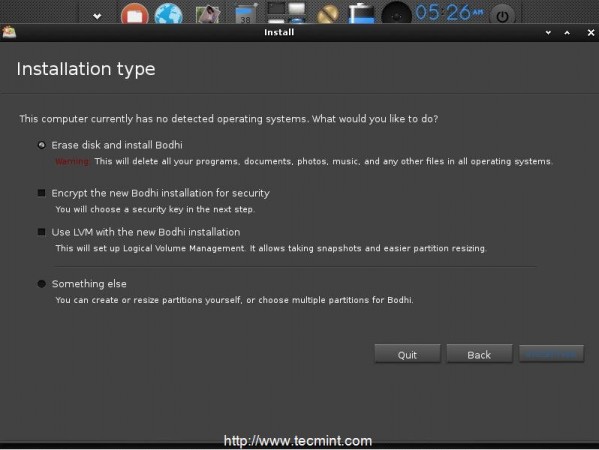Click the 'Logical Volume Management' description text
599x450 pixels.
pos(271,248)
